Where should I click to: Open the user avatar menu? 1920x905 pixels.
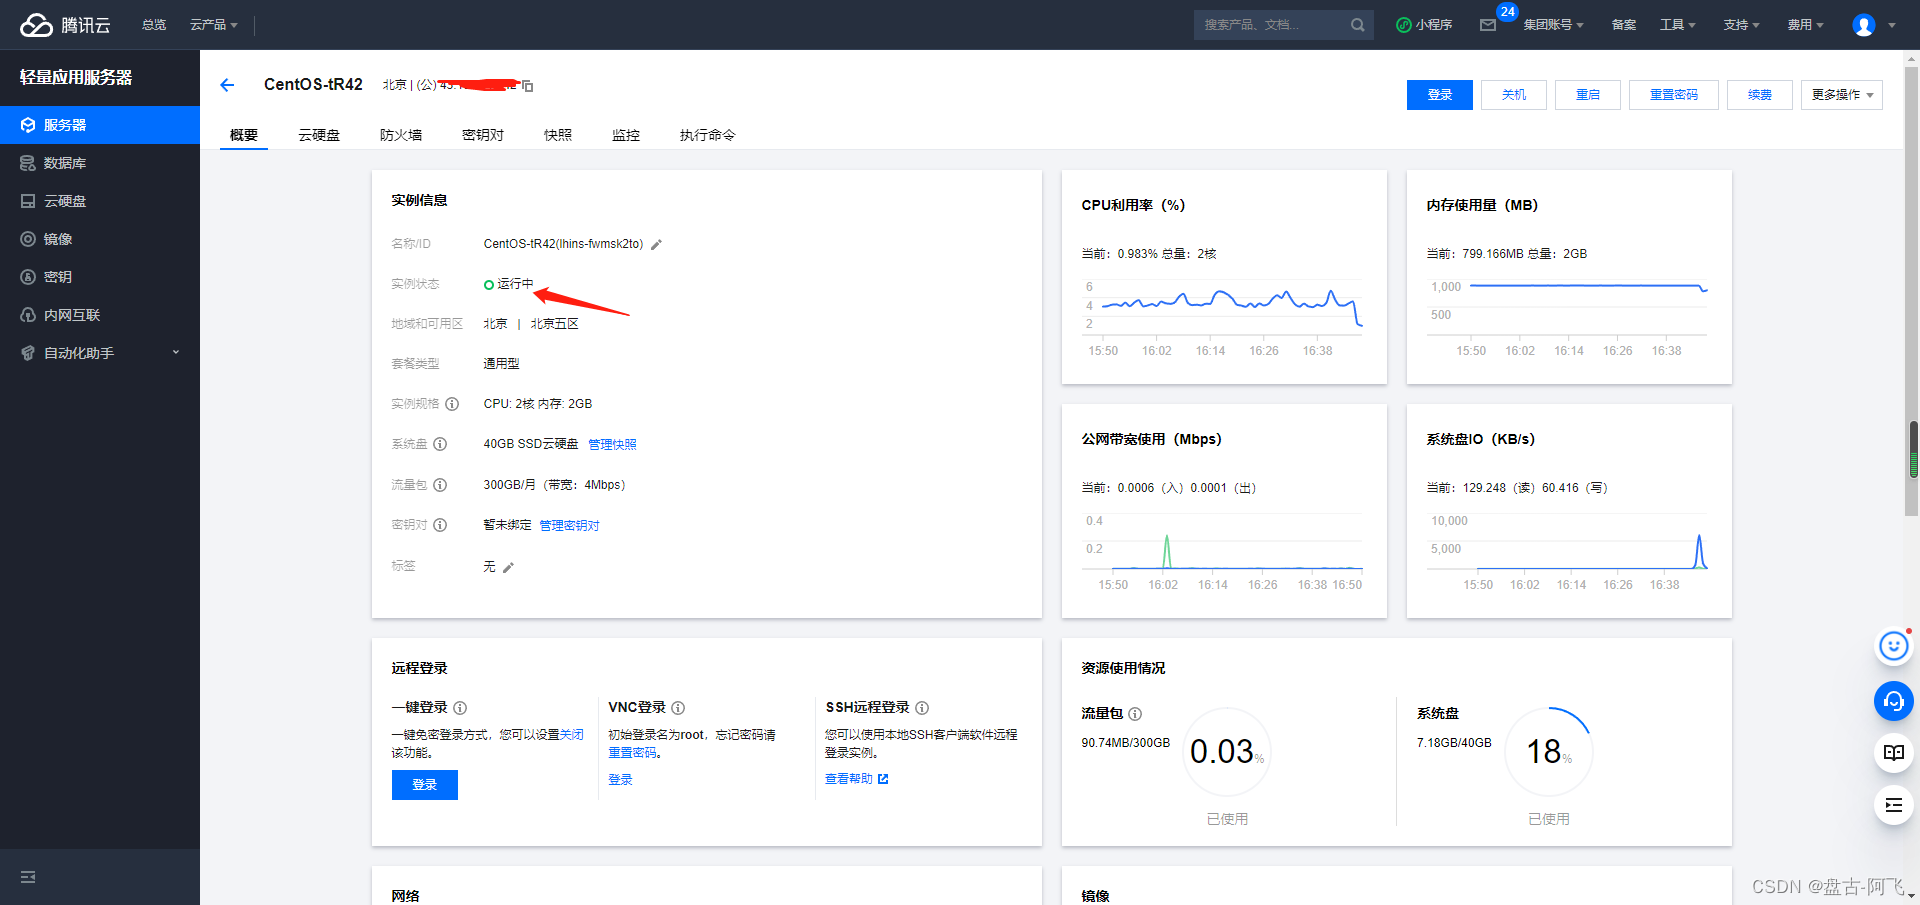tap(1864, 25)
